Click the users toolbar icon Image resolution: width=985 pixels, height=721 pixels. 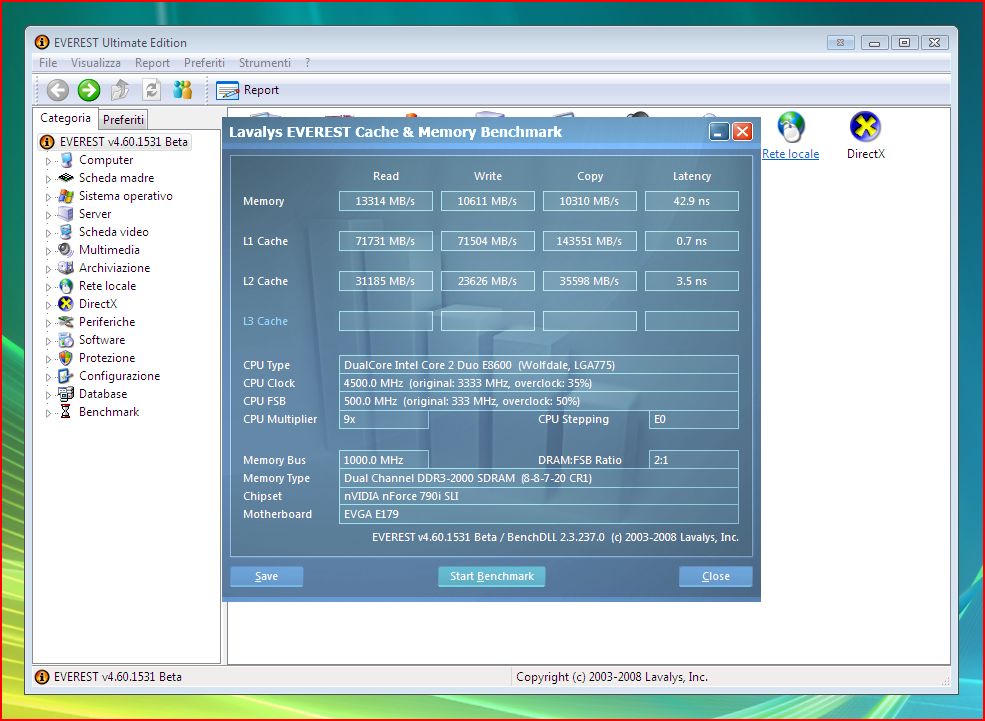(182, 90)
